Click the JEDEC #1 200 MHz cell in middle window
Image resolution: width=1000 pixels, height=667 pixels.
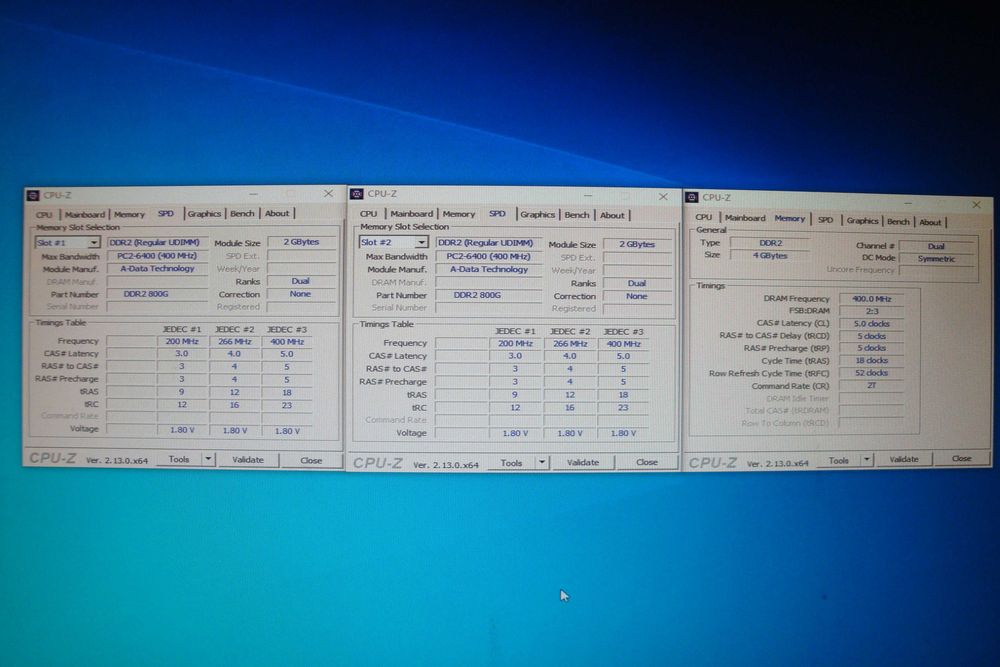pos(515,344)
